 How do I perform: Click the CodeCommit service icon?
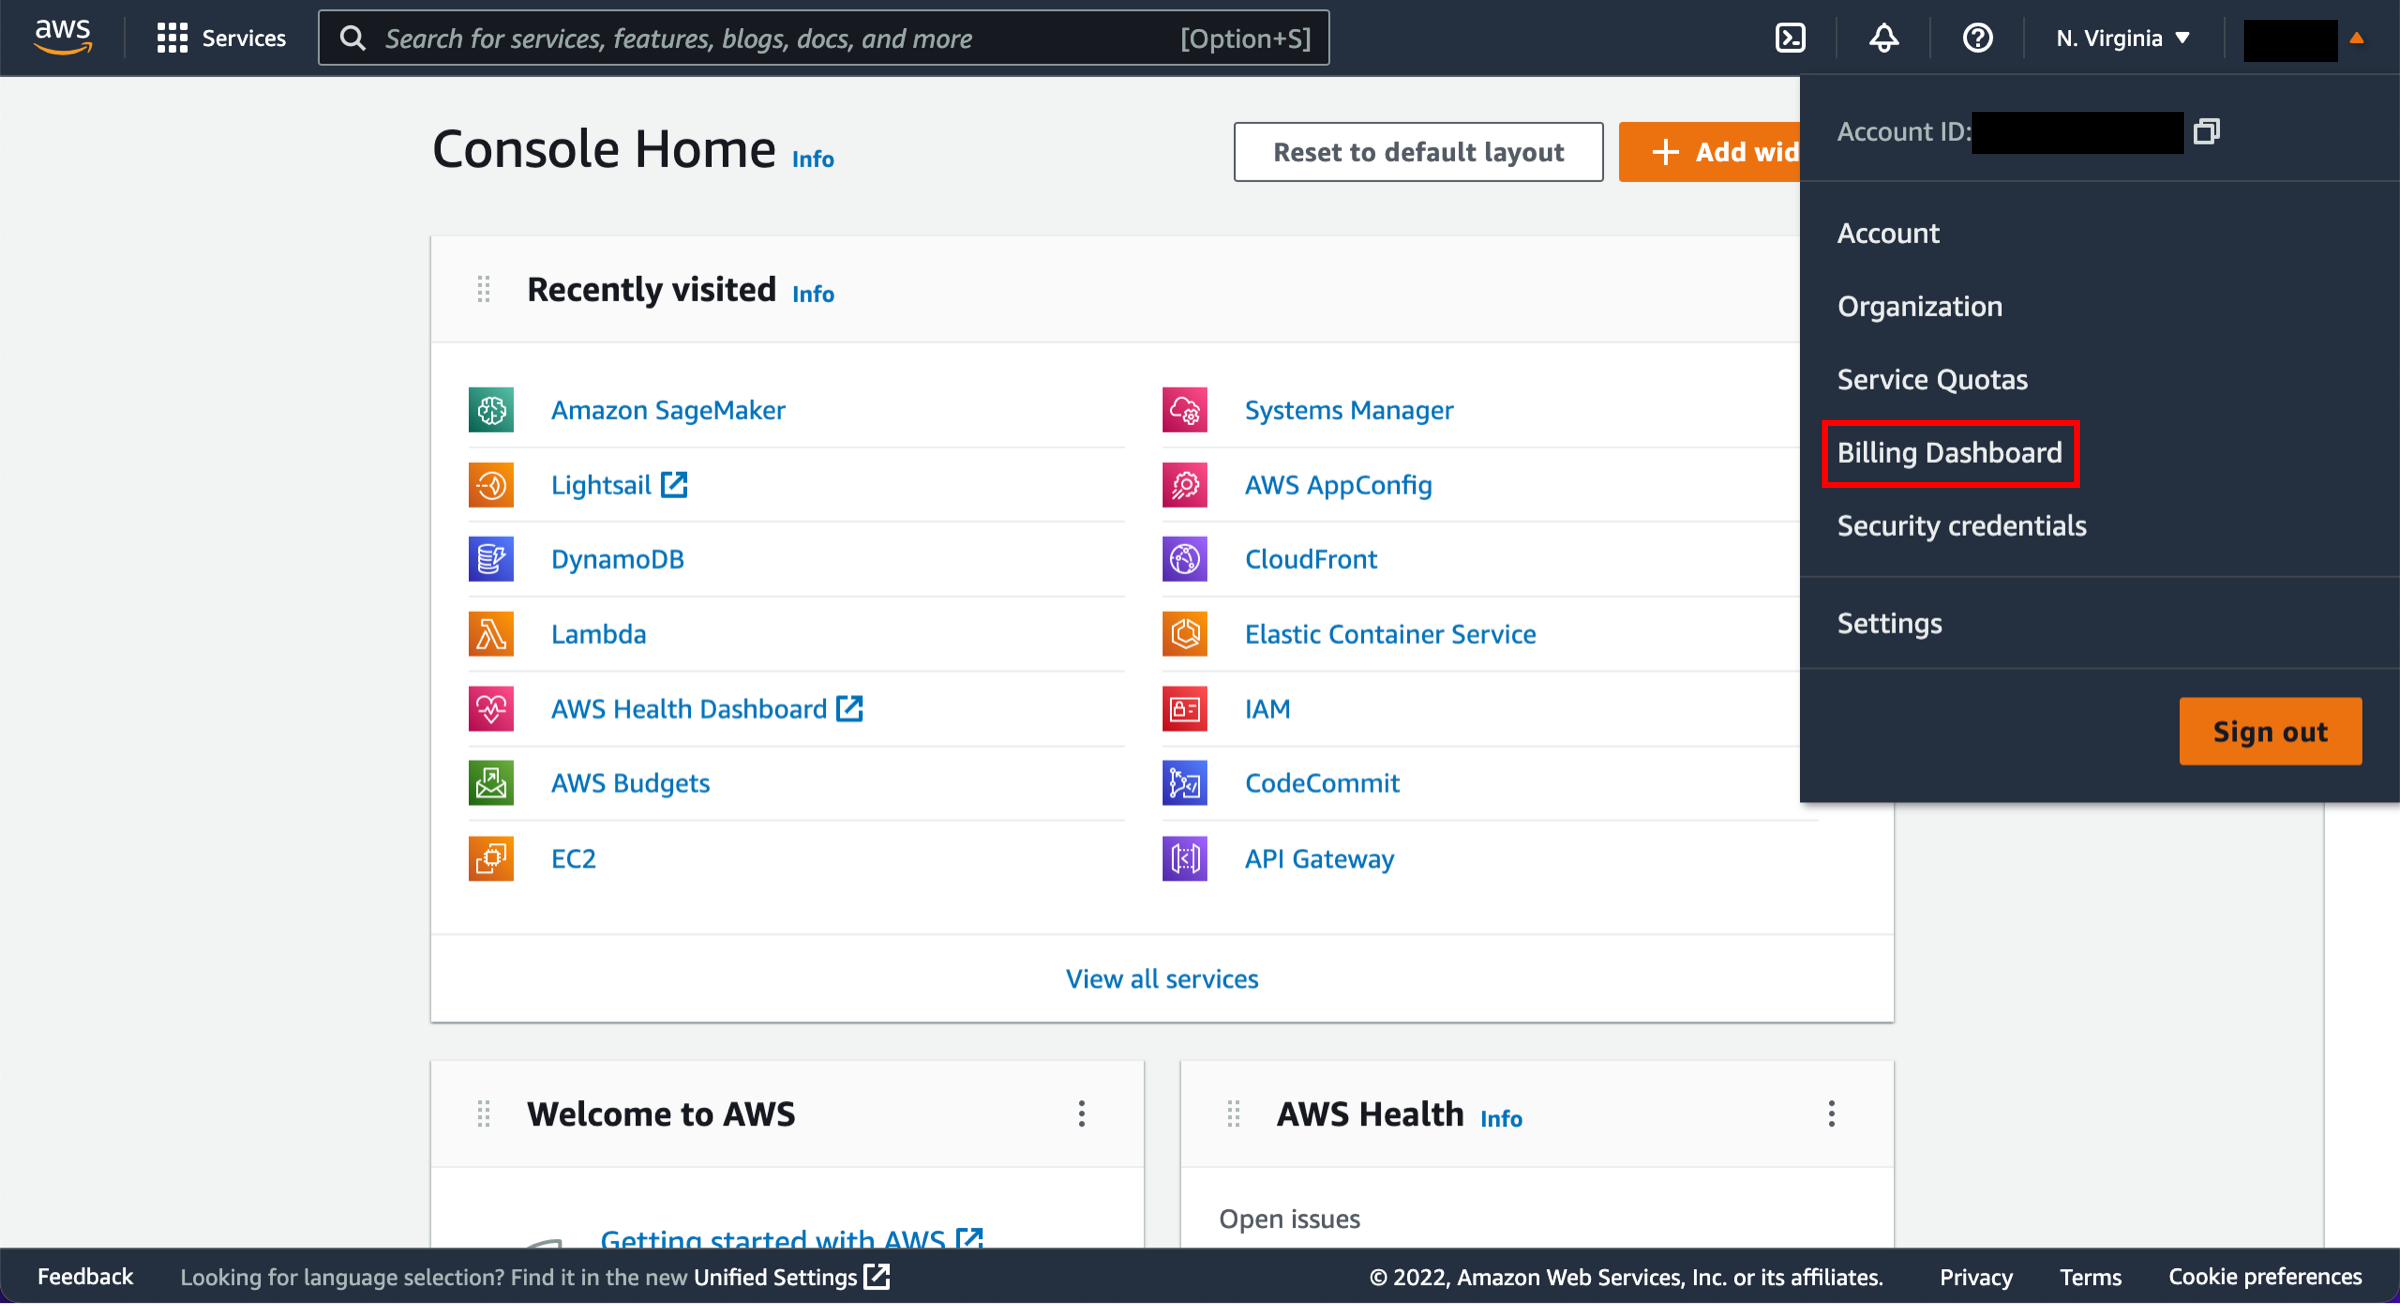(x=1185, y=783)
